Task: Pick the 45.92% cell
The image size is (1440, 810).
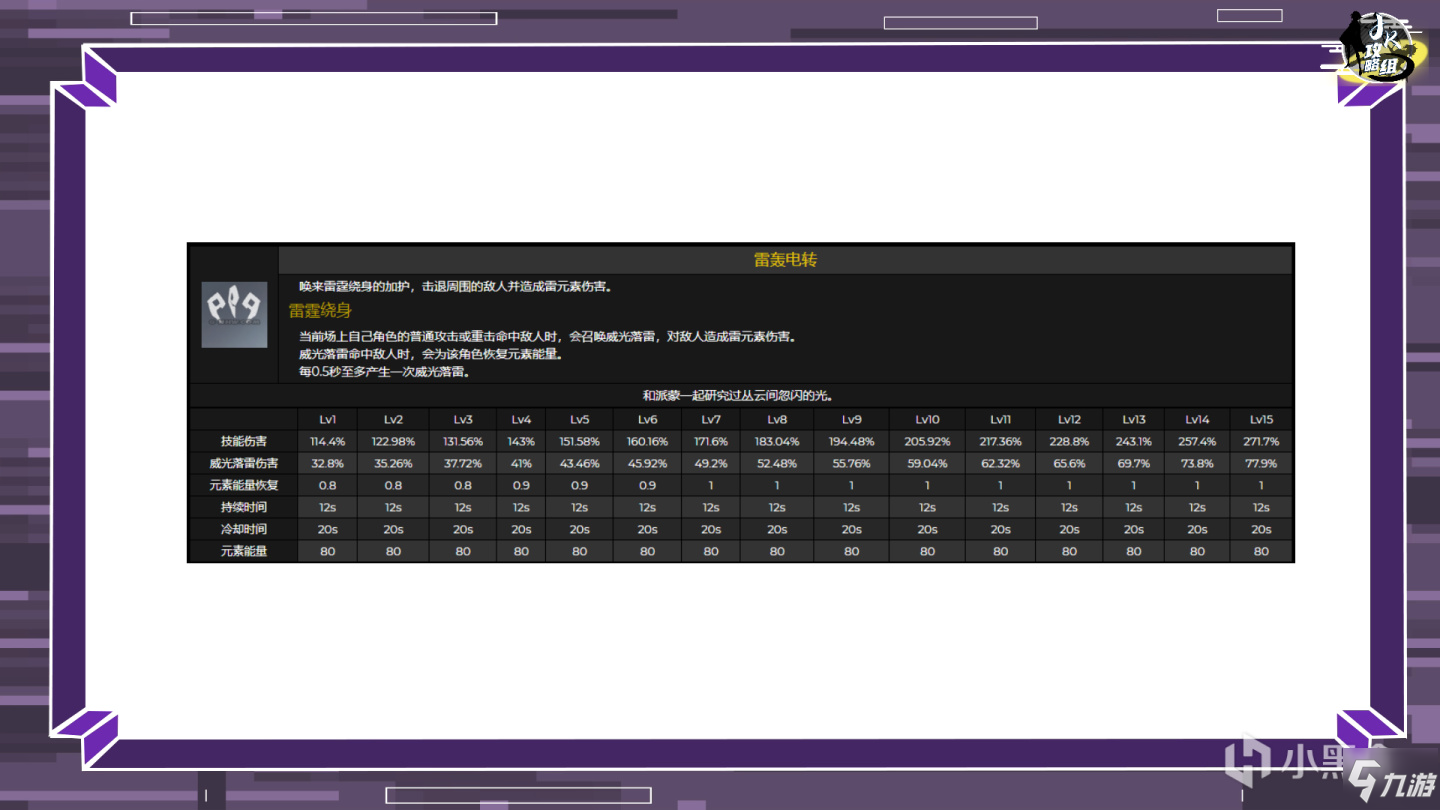Action: point(647,463)
